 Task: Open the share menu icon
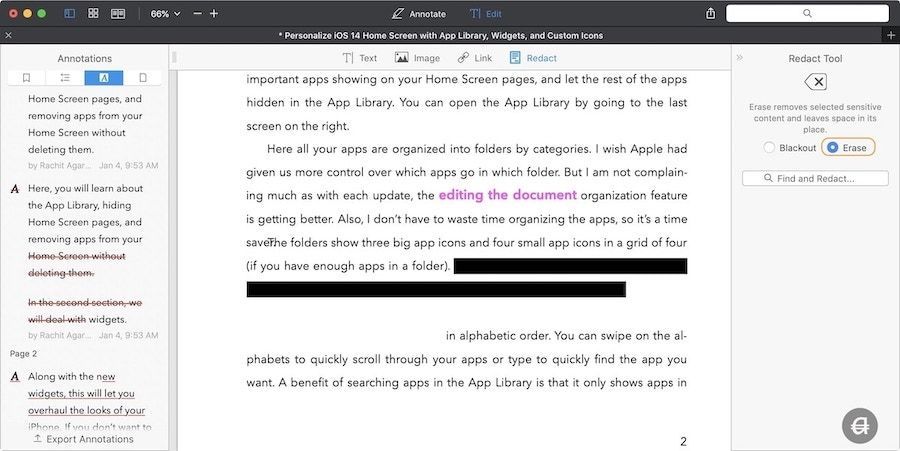pyautogui.click(x=710, y=14)
